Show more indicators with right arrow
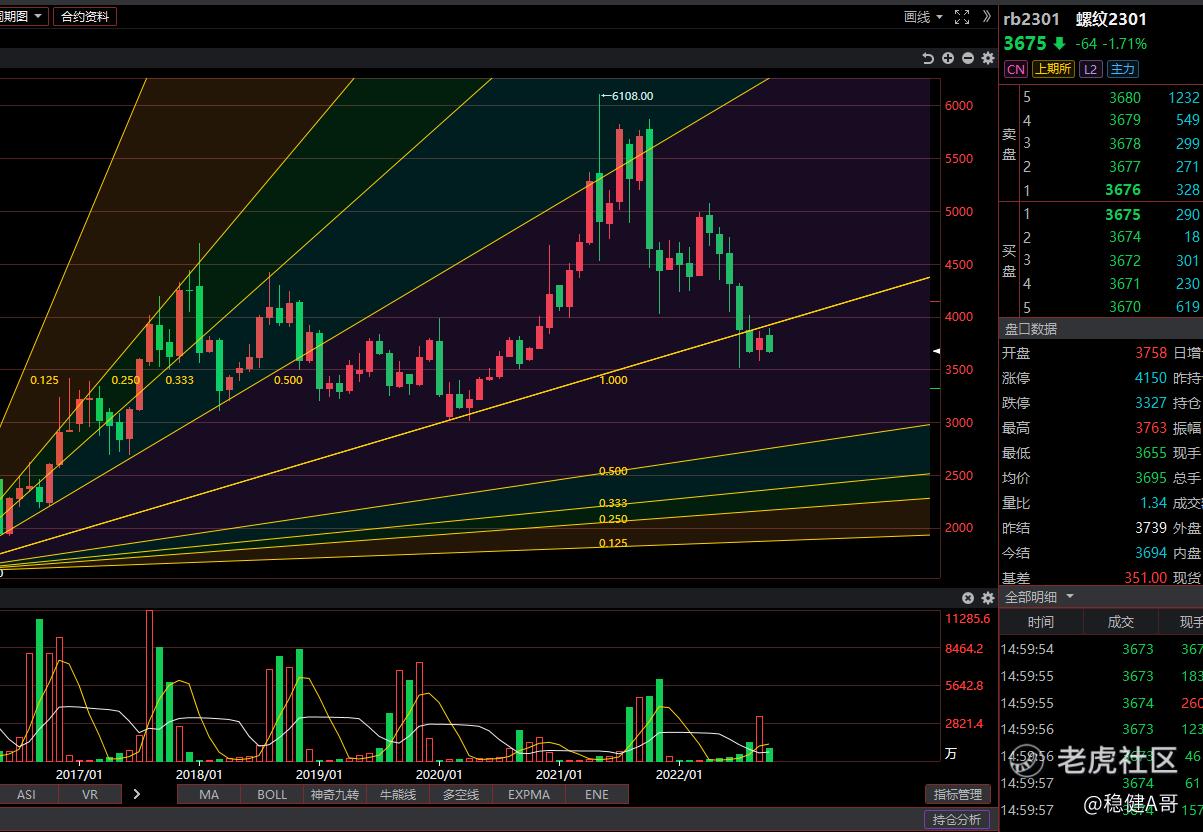This screenshot has height=832, width=1203. pyautogui.click(x=137, y=794)
